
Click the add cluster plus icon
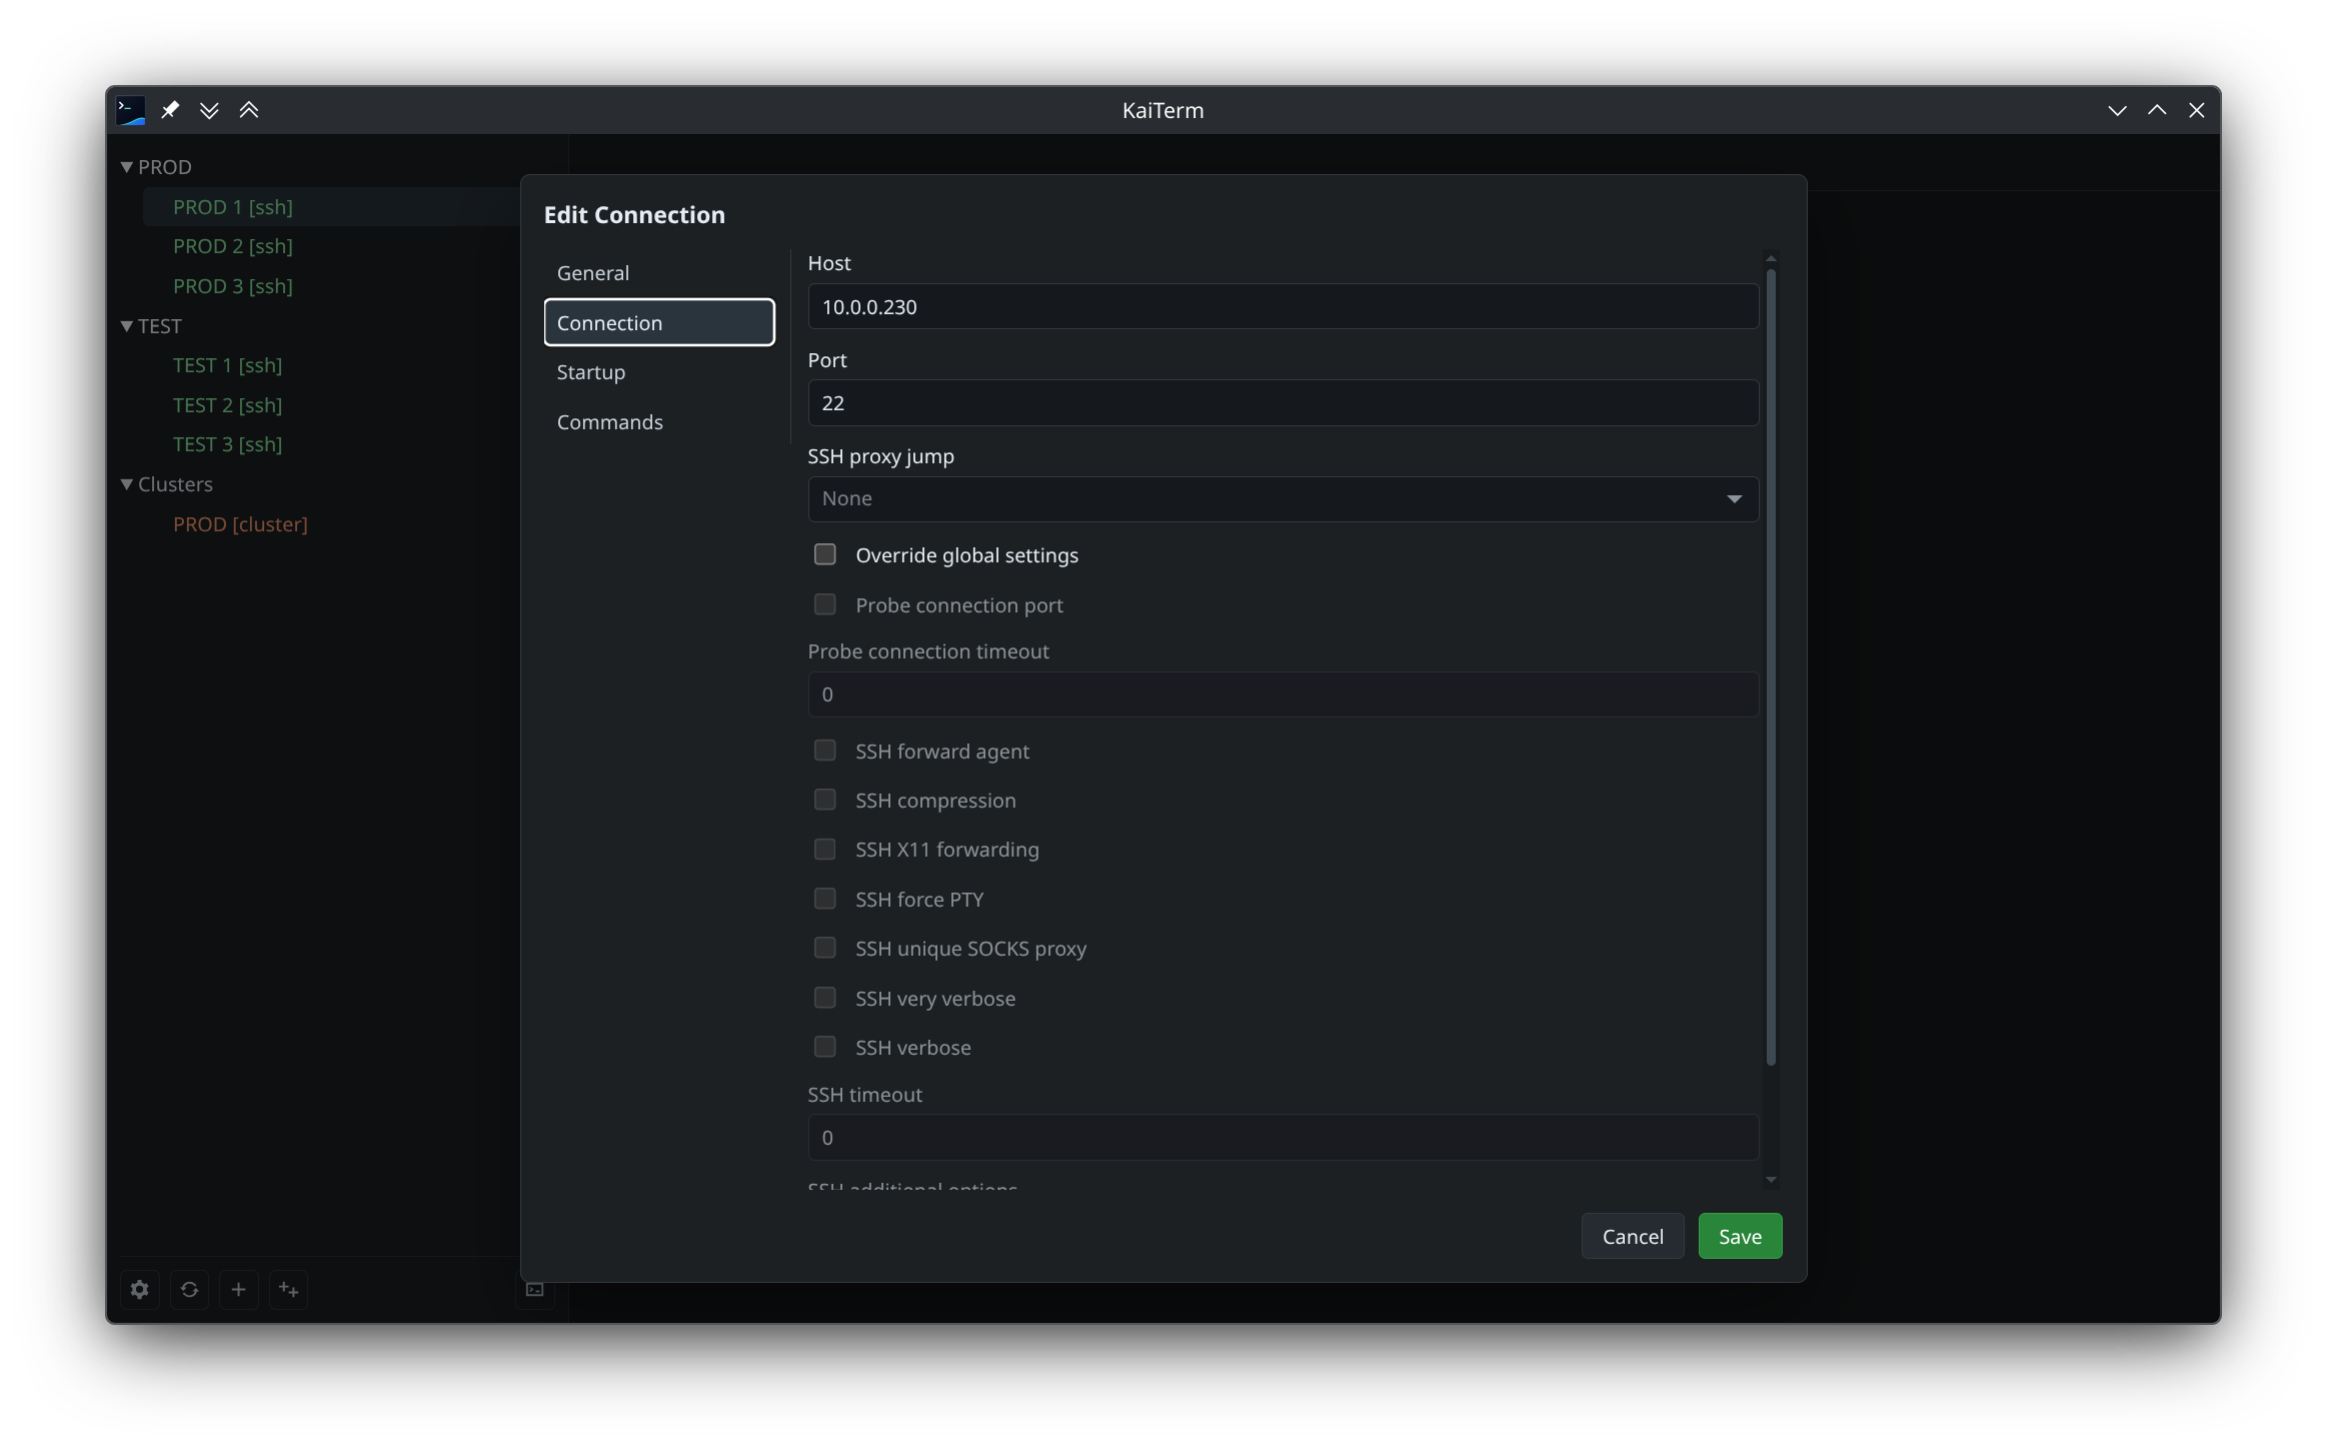pos(288,1289)
